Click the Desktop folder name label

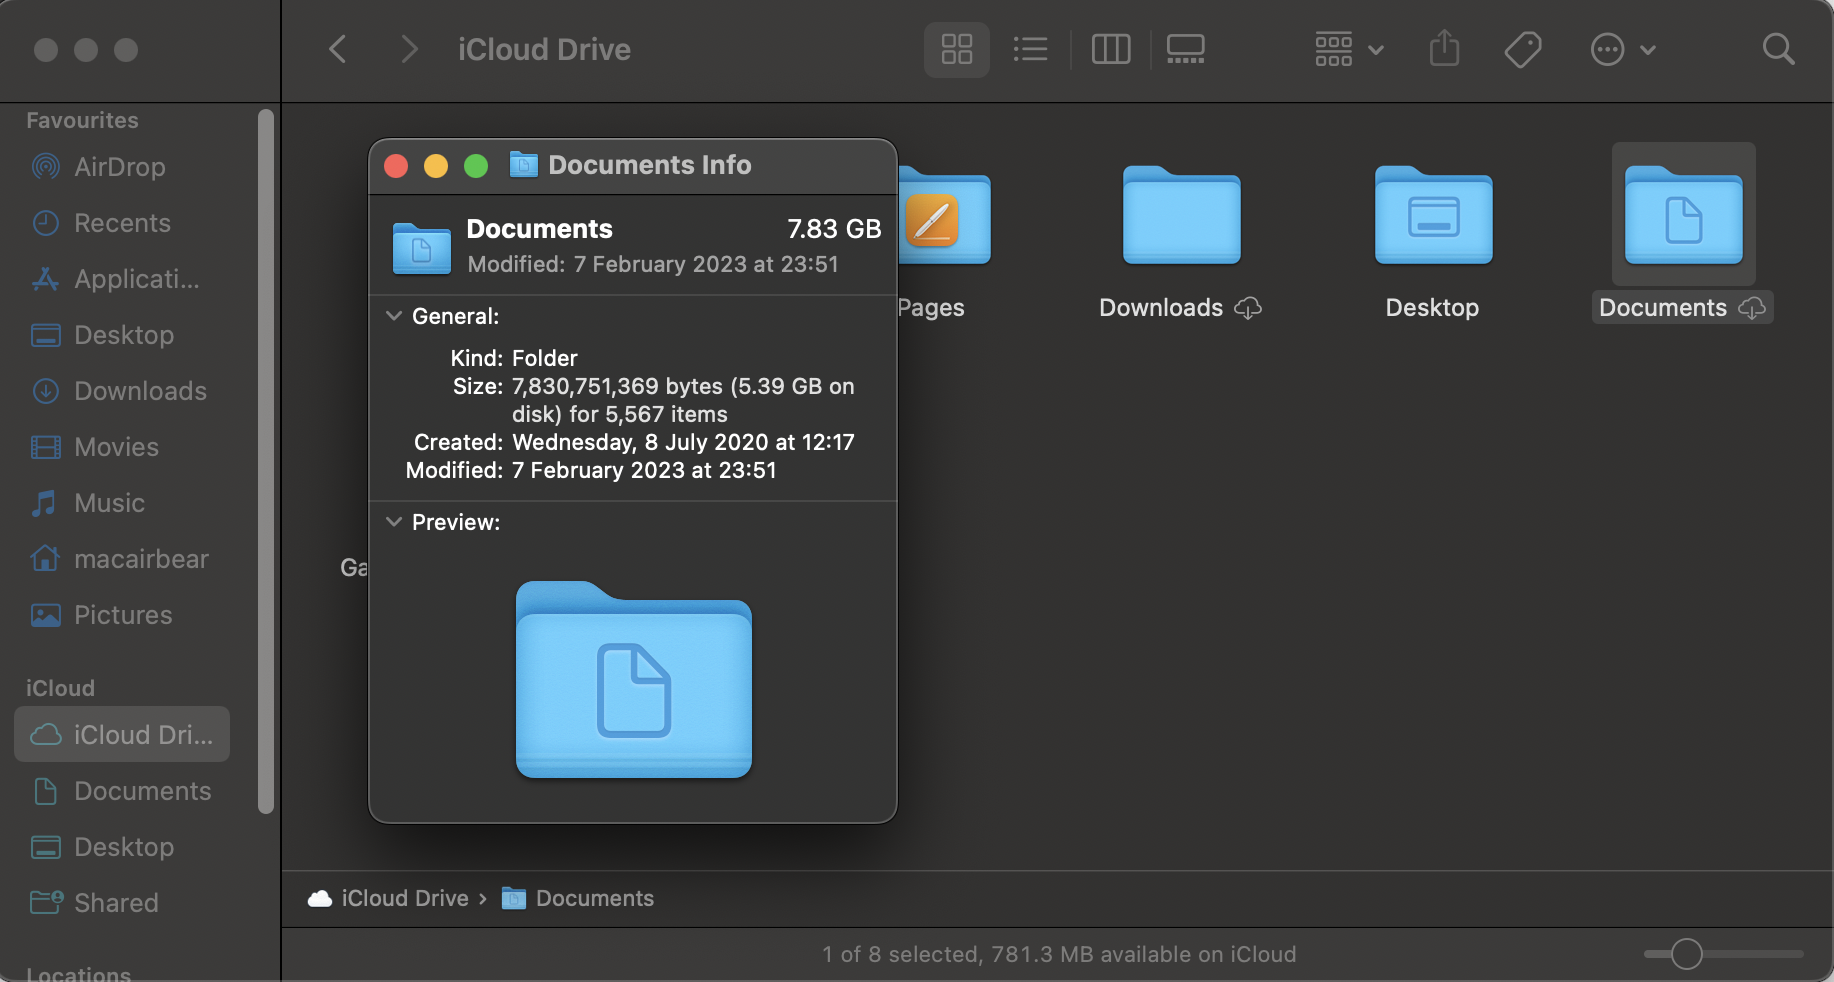(x=1432, y=308)
